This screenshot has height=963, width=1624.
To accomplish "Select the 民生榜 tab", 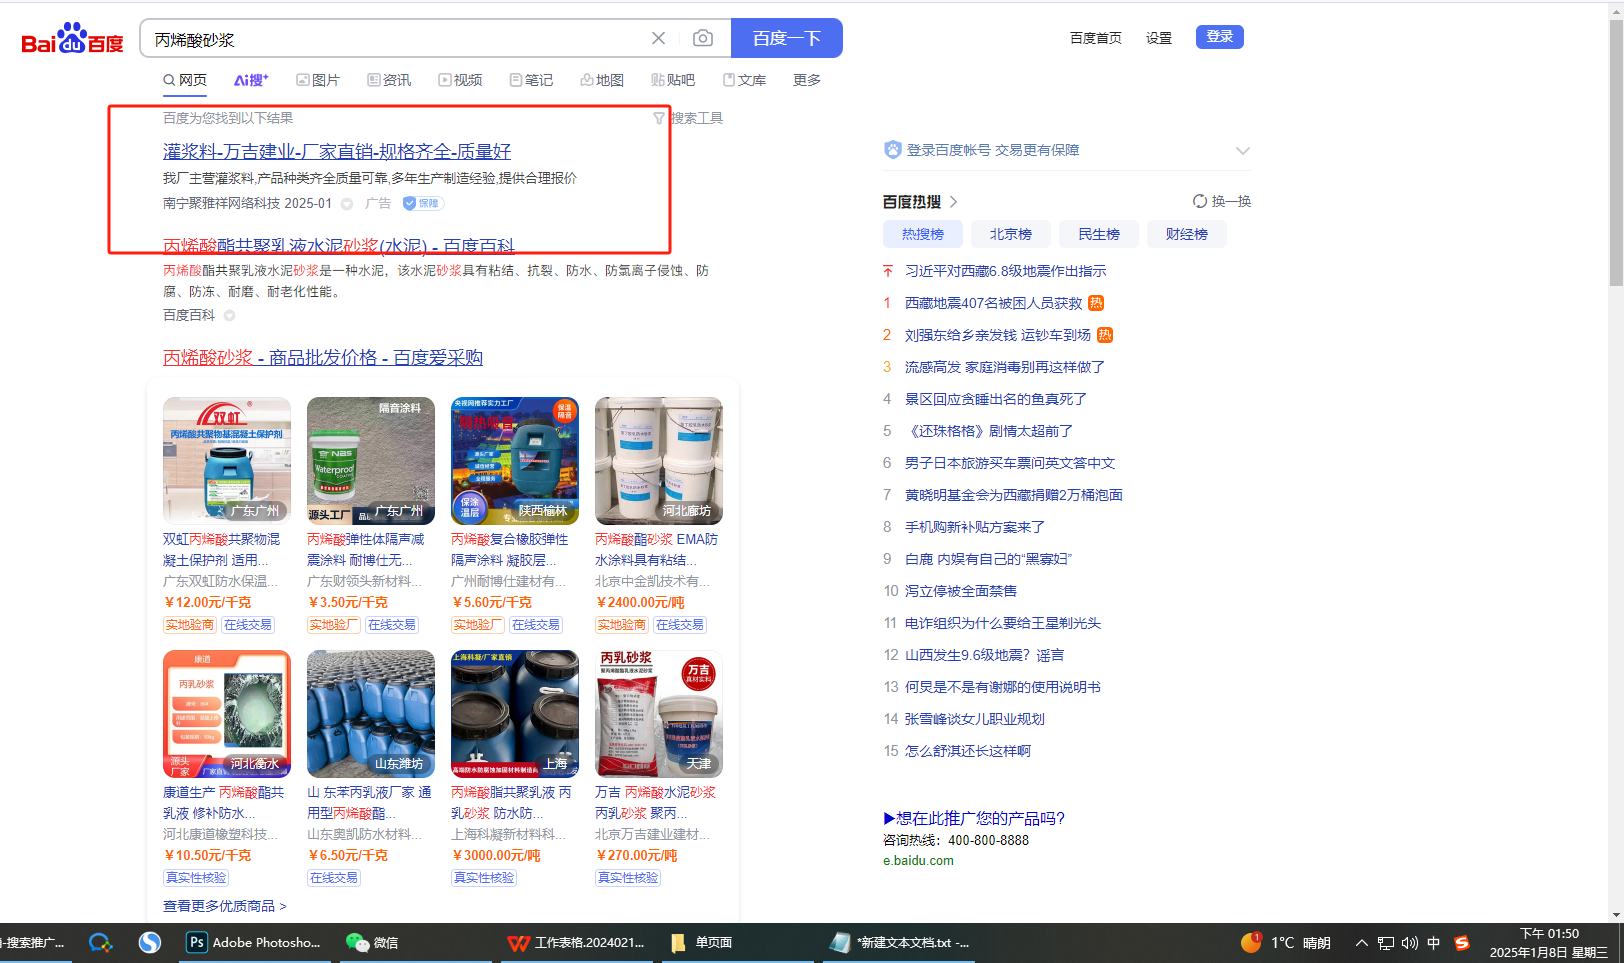I will 1099,234.
